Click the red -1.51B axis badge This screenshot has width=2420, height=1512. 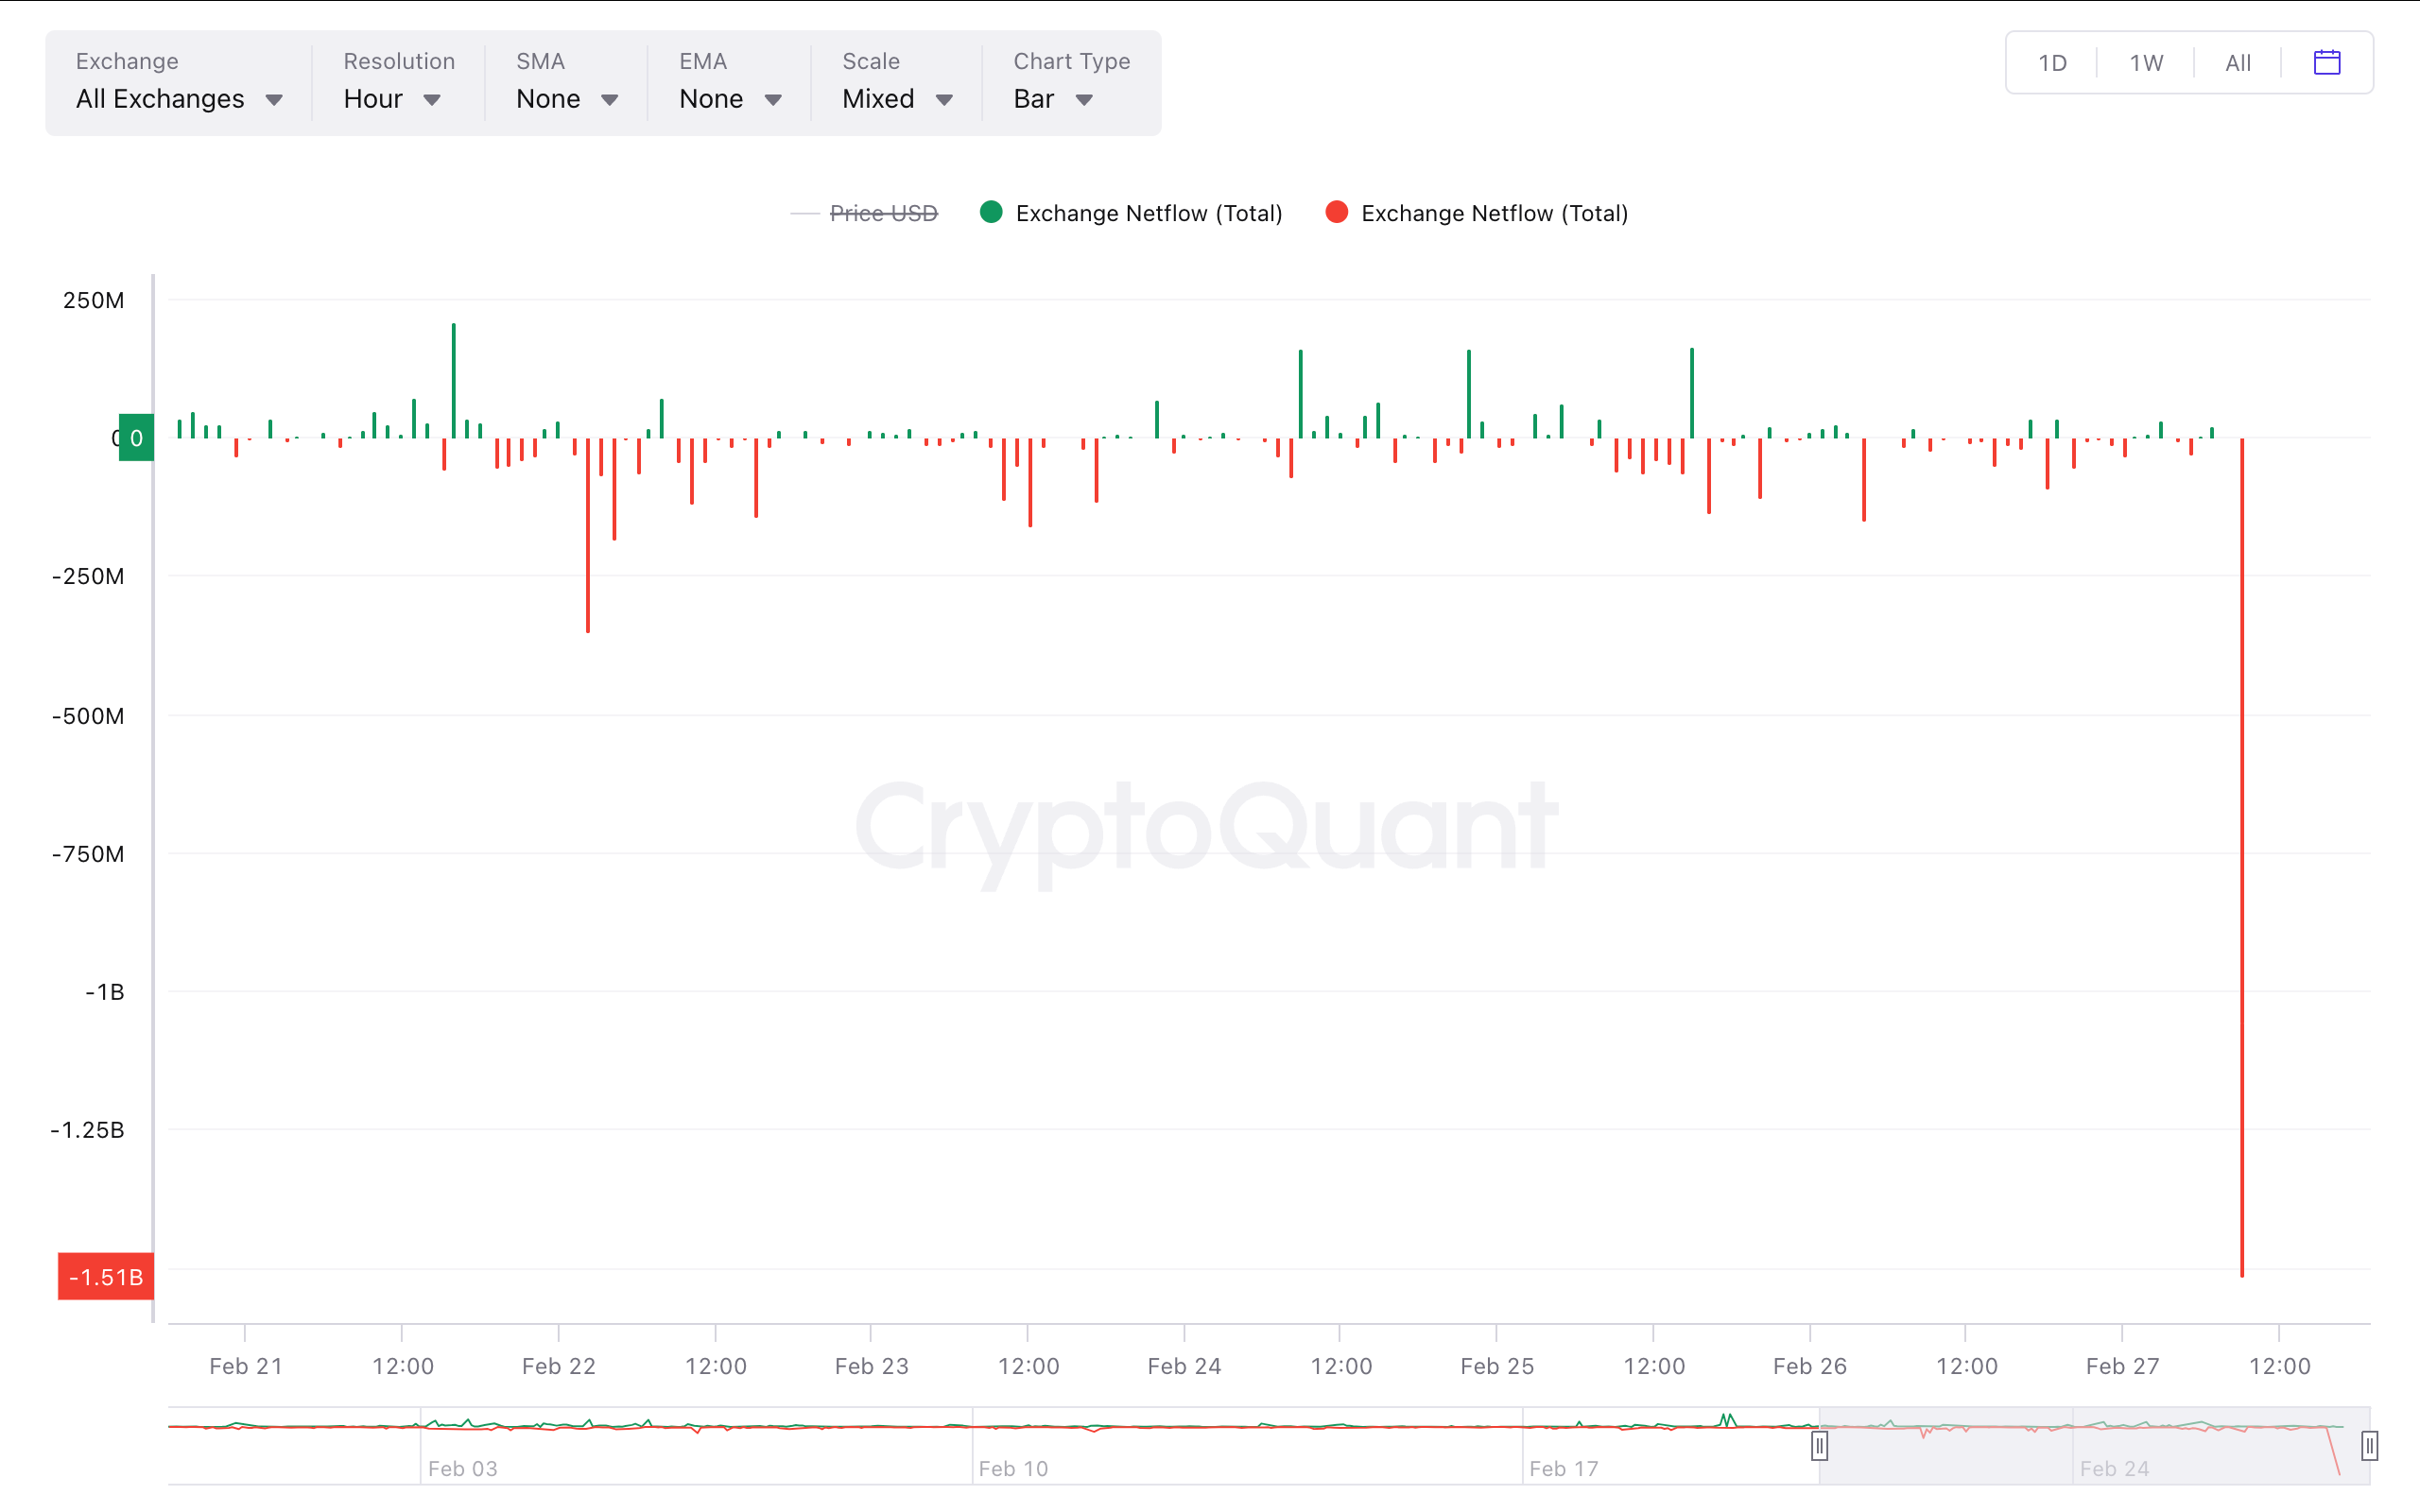[x=105, y=1277]
